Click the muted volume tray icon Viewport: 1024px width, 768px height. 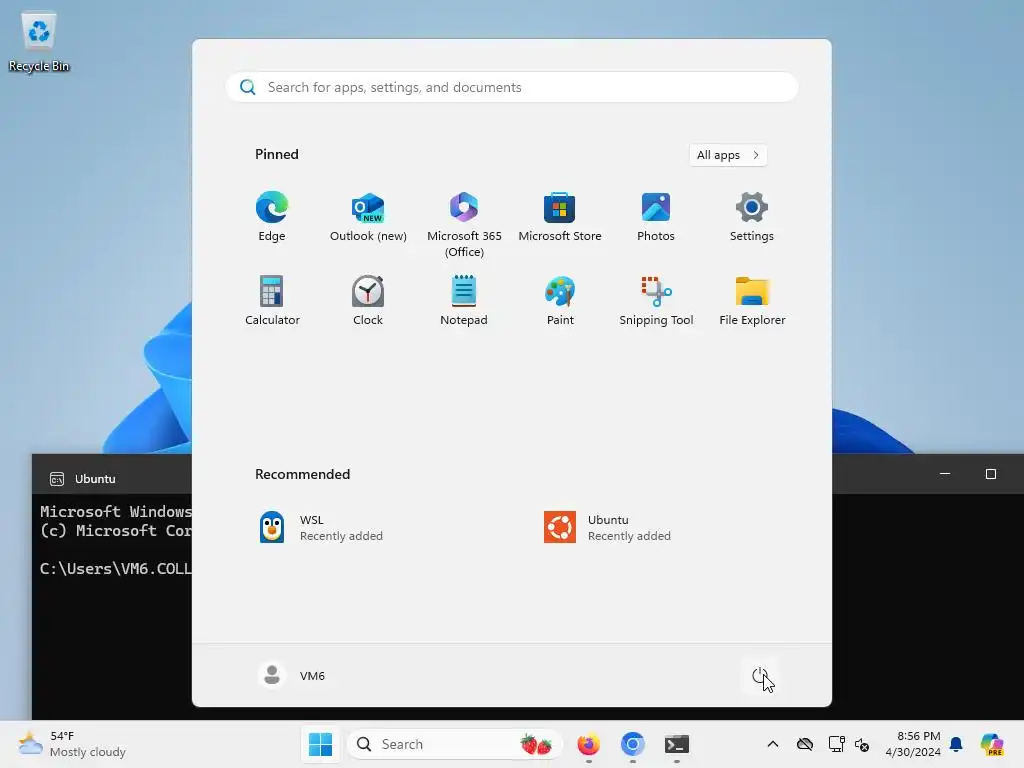(x=861, y=744)
